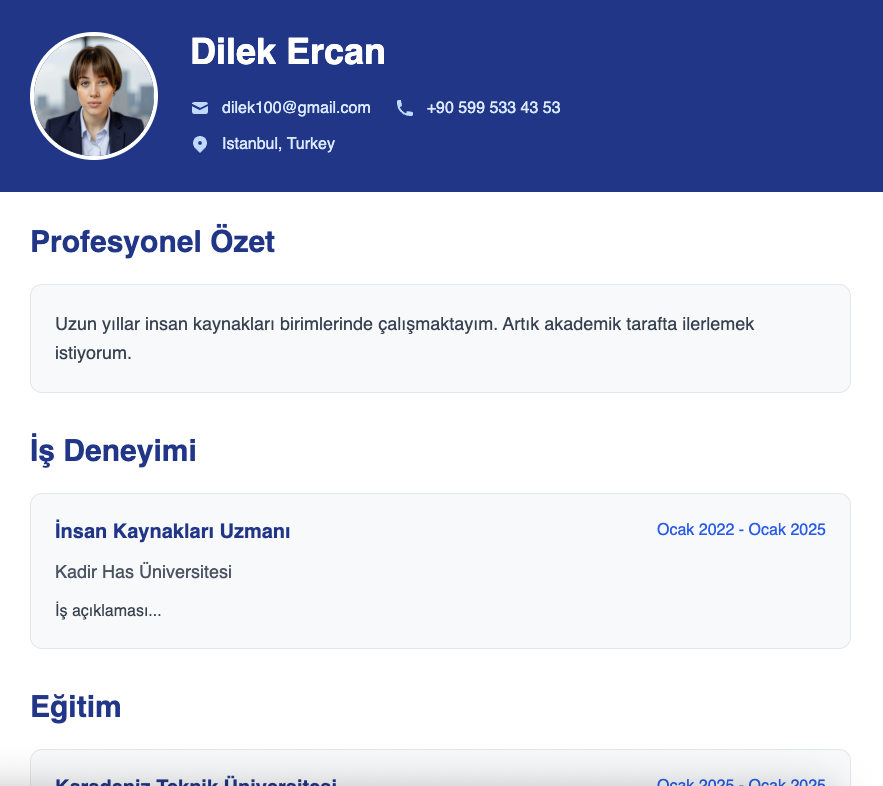Select the name Dilek Ercan

click(x=287, y=52)
